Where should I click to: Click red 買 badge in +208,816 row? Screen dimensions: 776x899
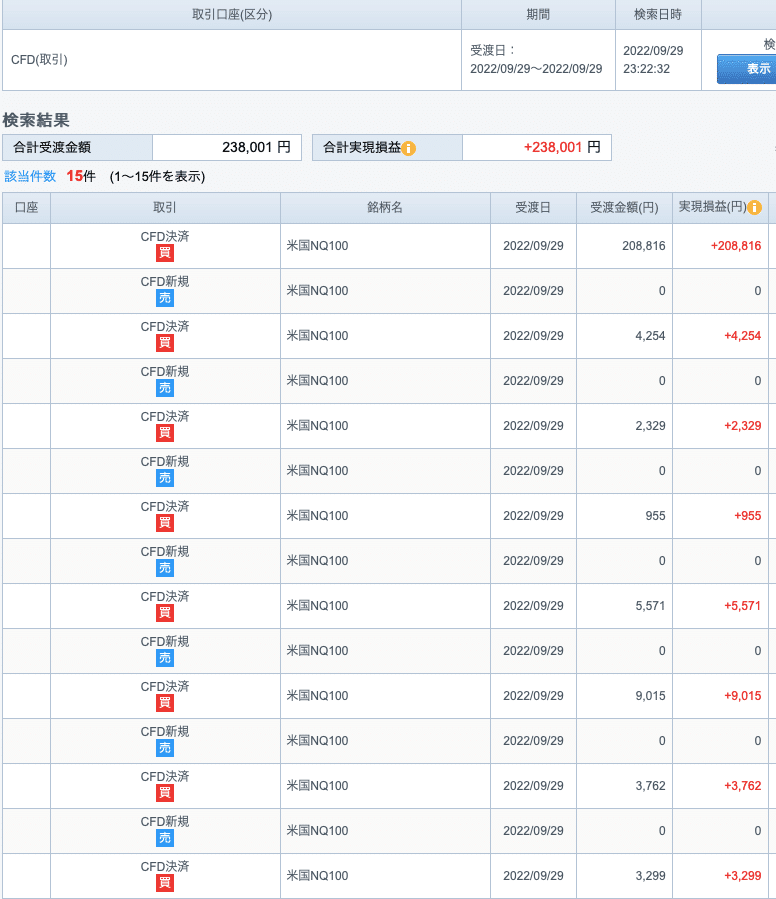coord(165,253)
